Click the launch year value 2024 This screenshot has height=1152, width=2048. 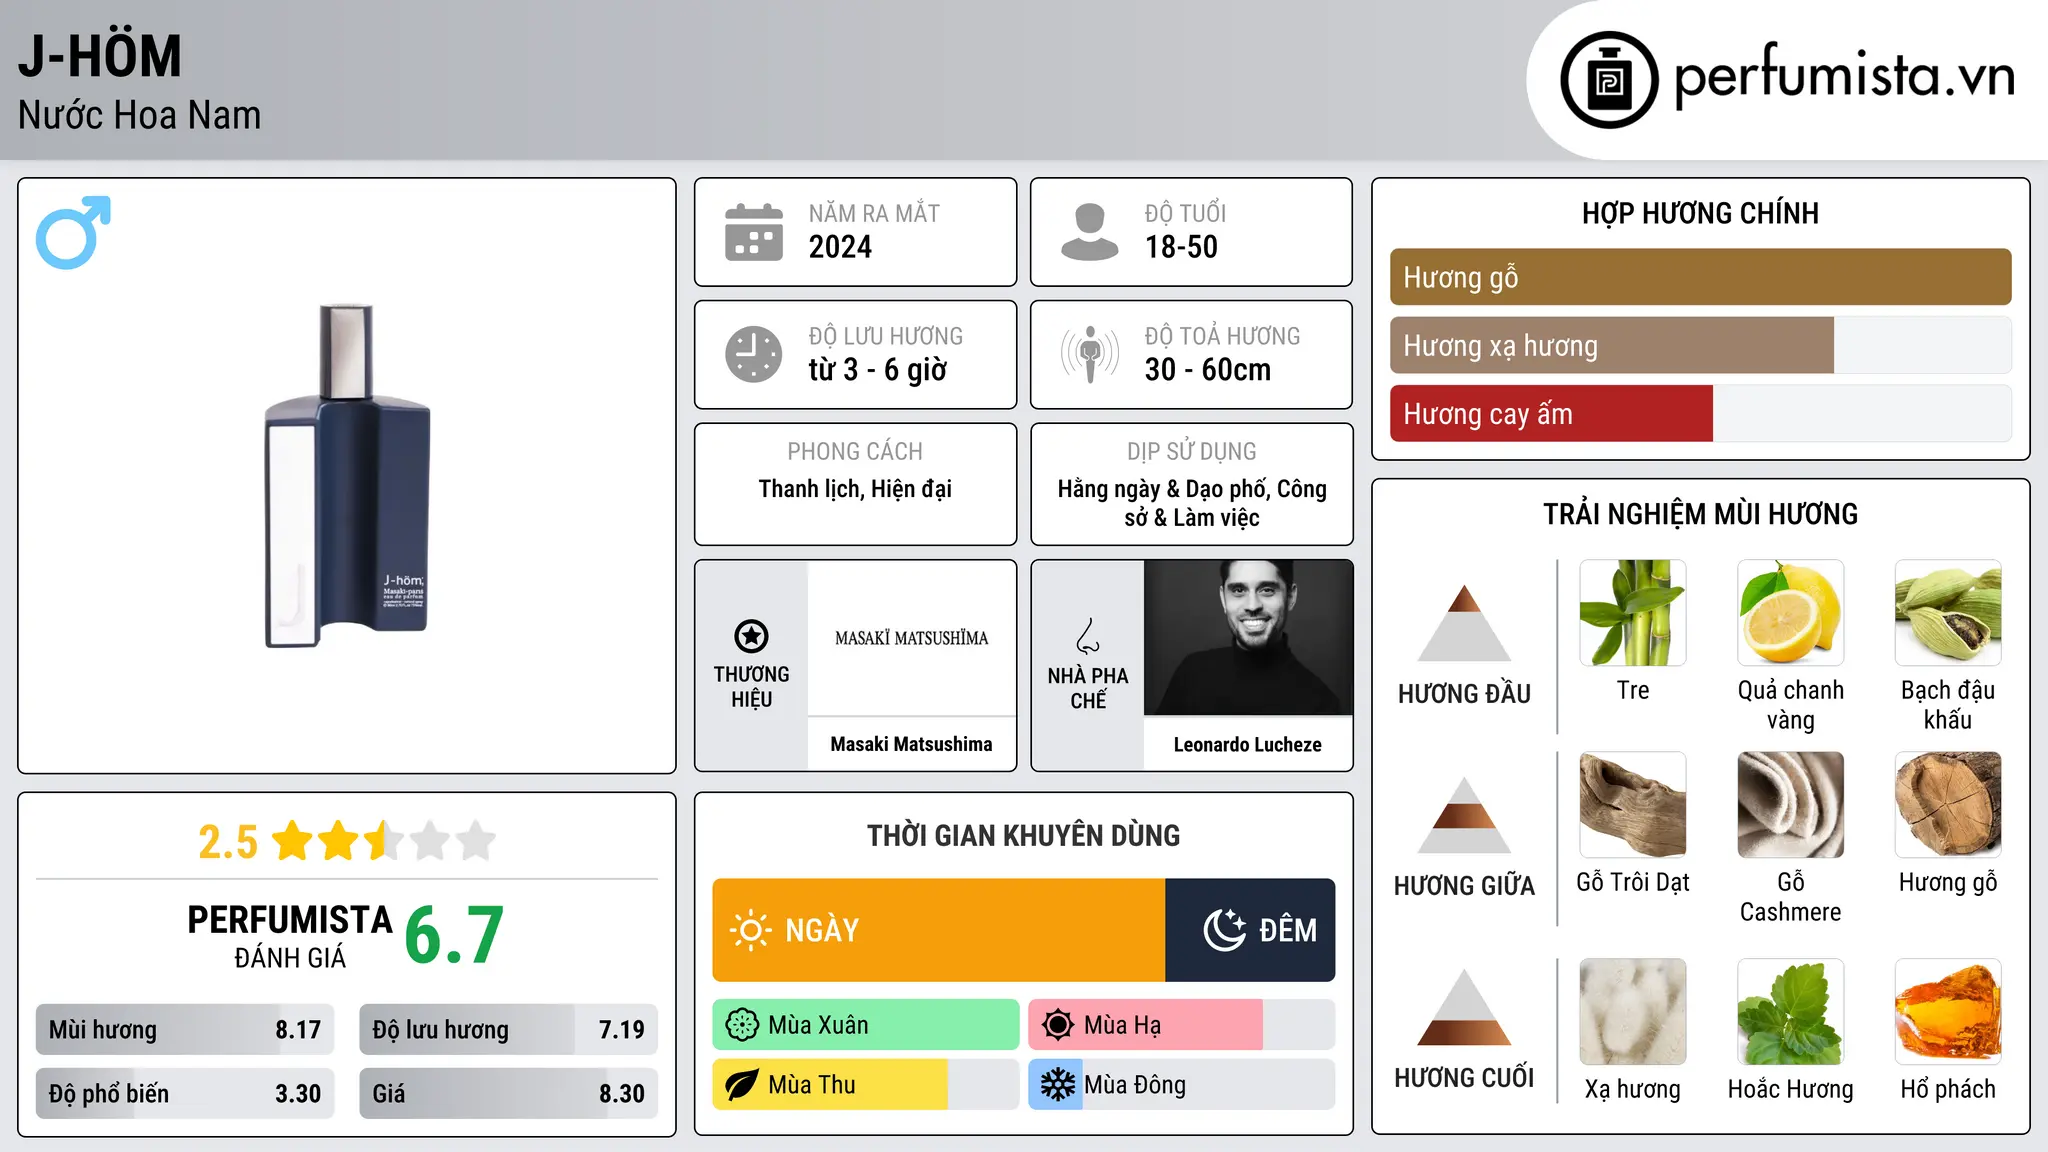point(840,247)
